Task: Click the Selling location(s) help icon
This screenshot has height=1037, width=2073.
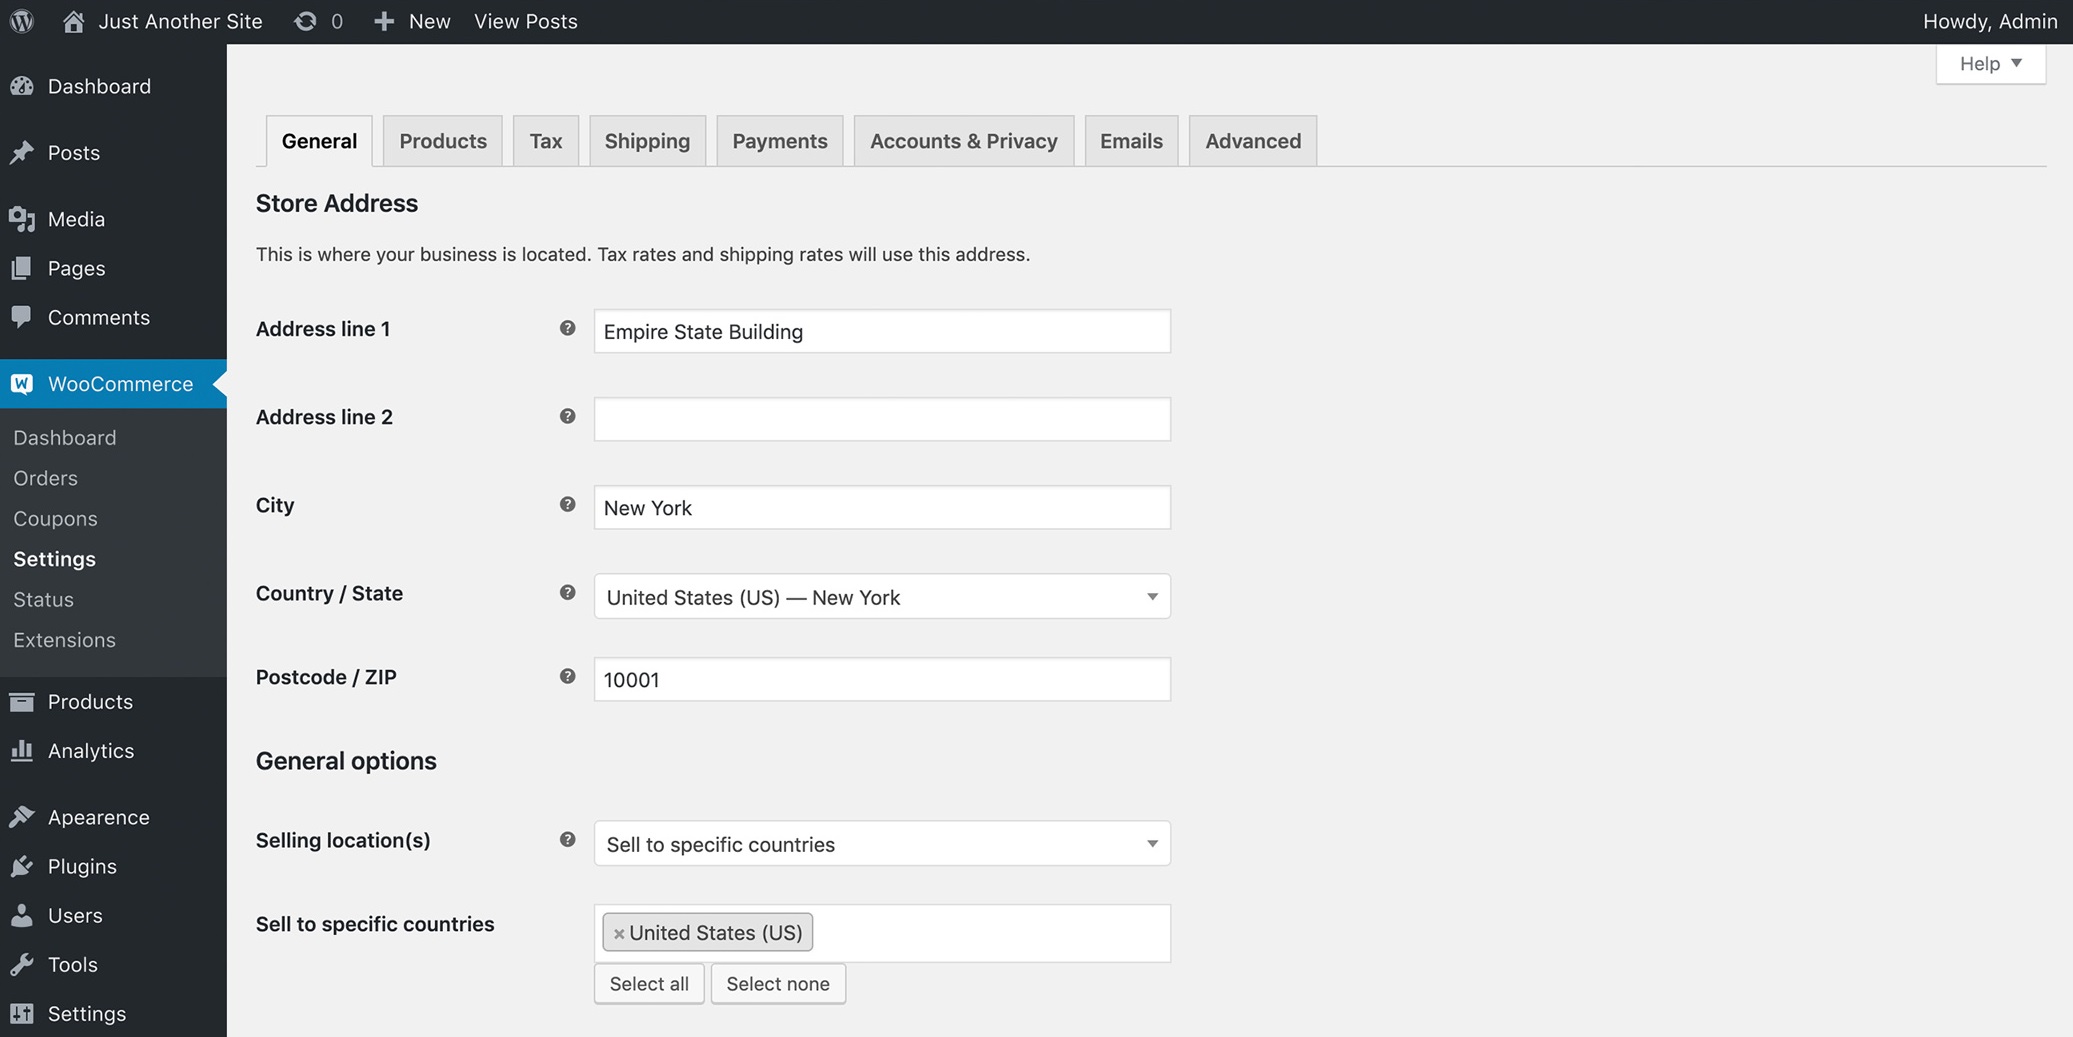Action: click(567, 840)
